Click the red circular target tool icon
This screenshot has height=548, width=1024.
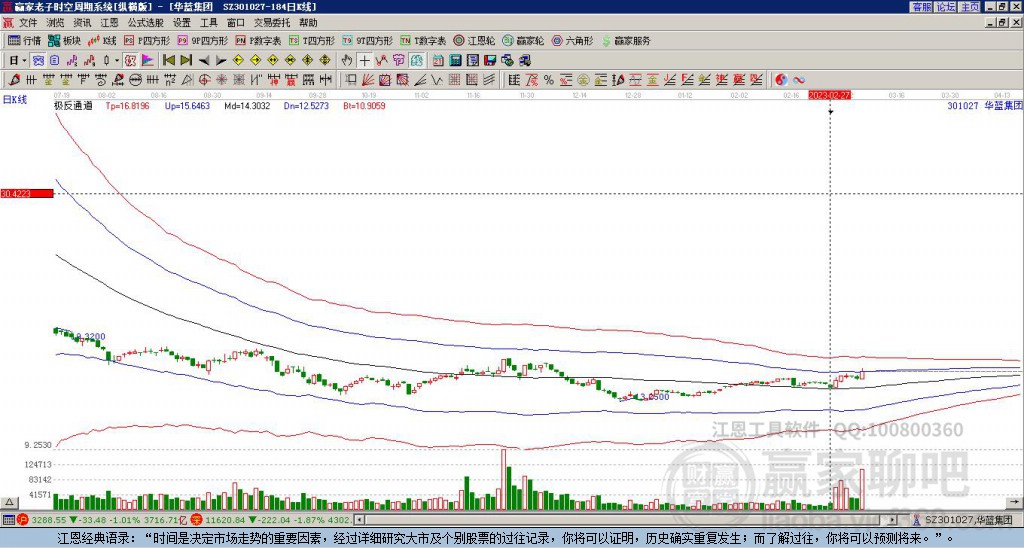click(x=204, y=80)
